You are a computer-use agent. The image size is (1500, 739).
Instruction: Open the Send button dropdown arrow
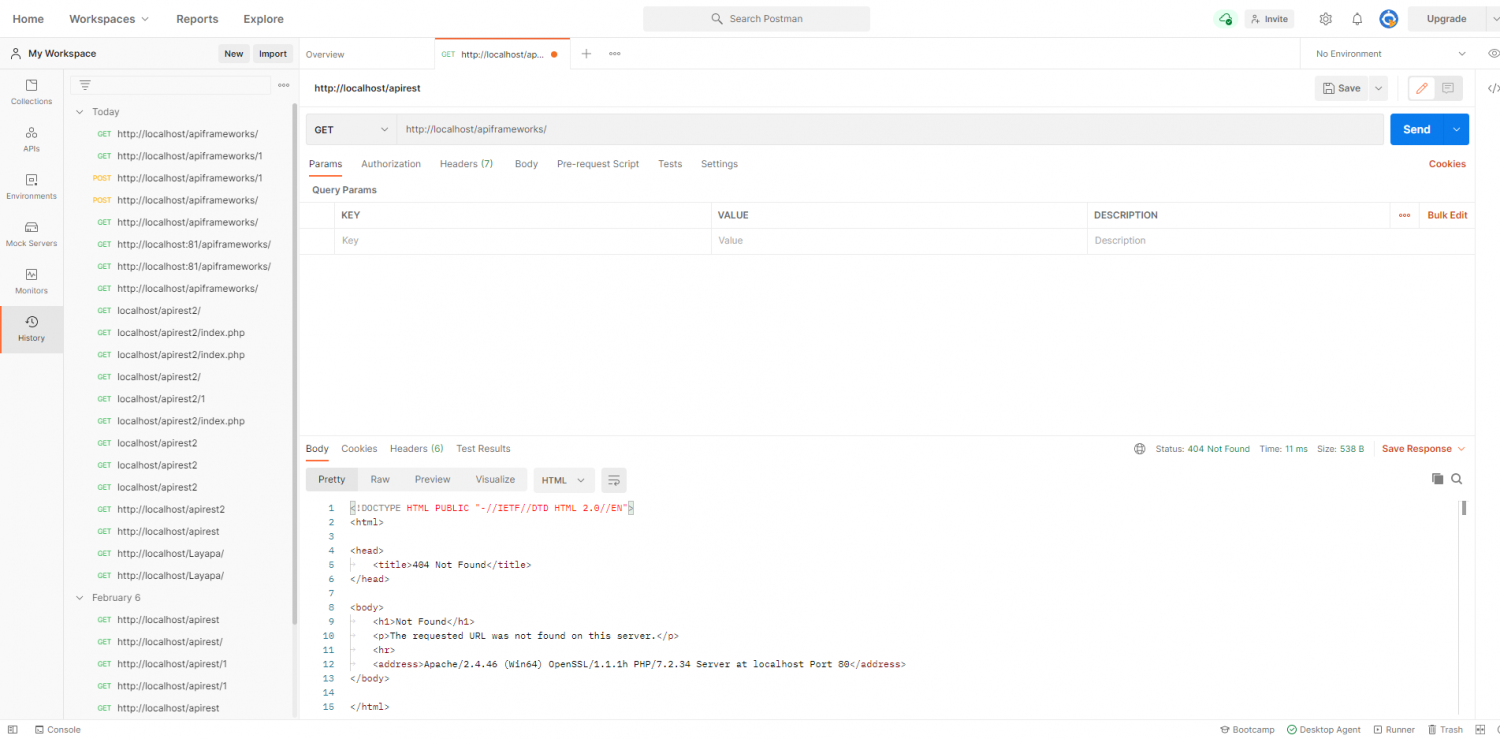pos(1456,130)
